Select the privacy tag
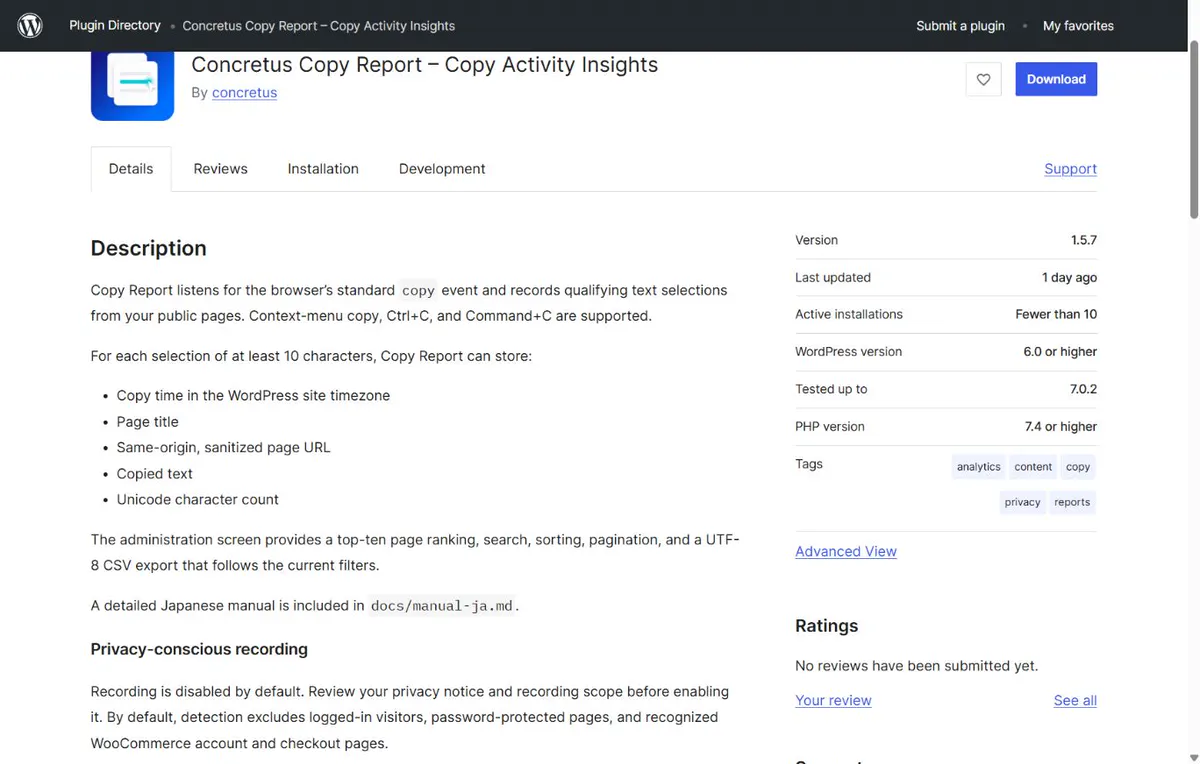 1022,502
